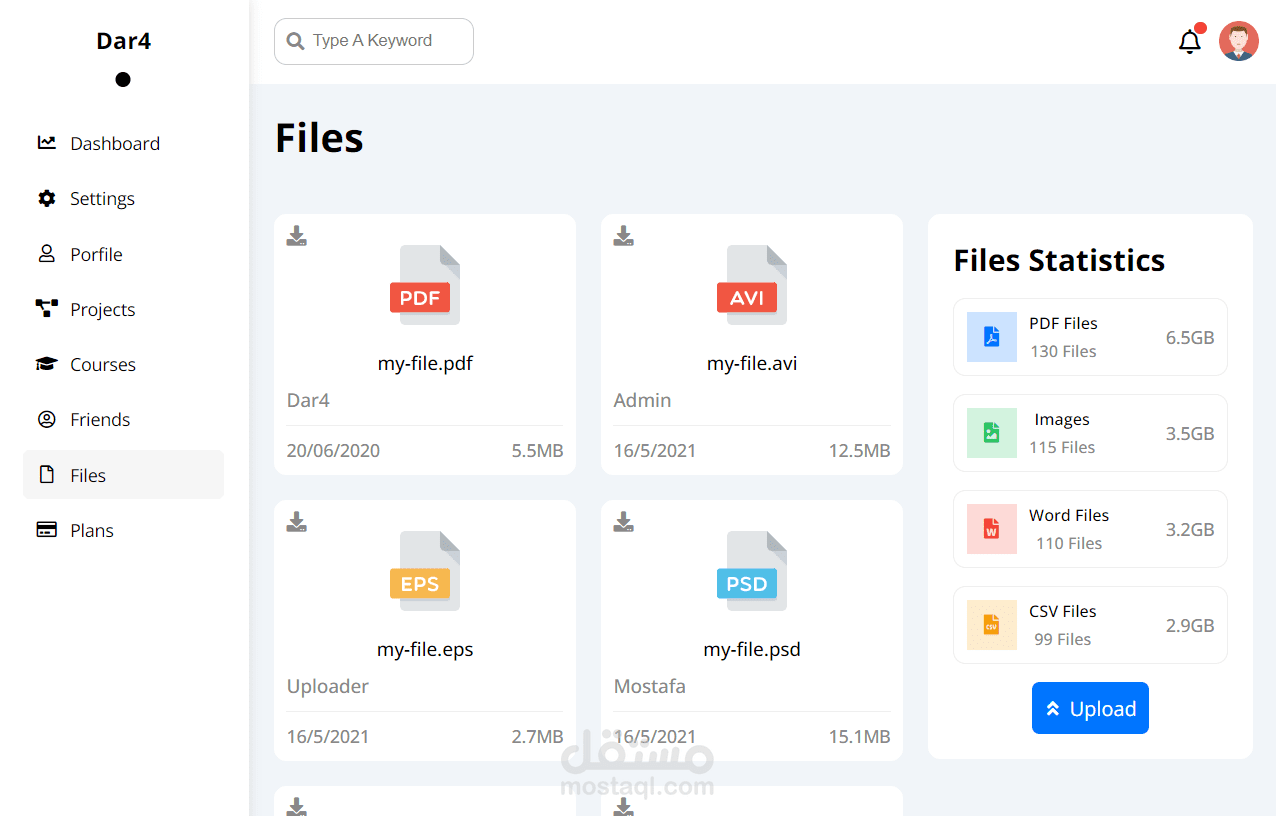This screenshot has height=816, width=1276.
Task: Click the Images label in statistics
Action: pos(1062,419)
